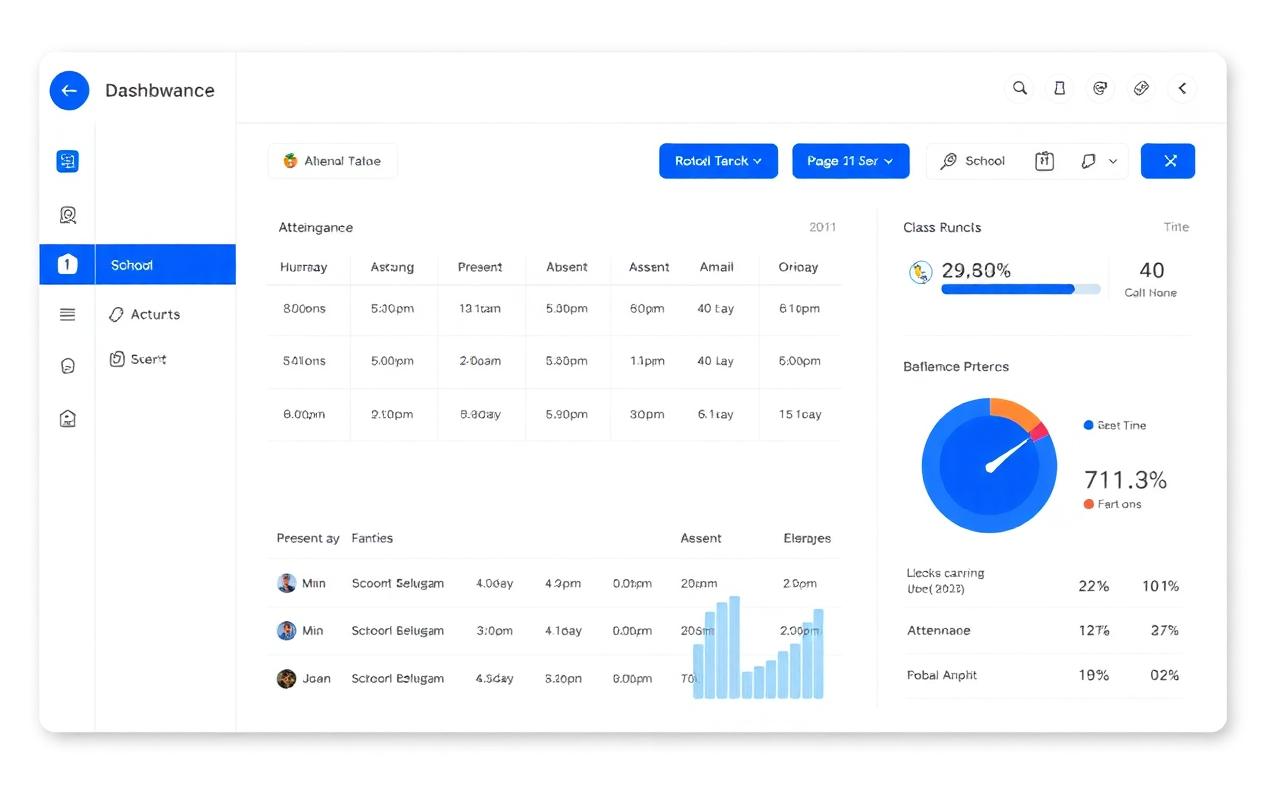The image size is (1280, 800).
Task: Open the Rotocl Tarck dropdown
Action: [718, 160]
